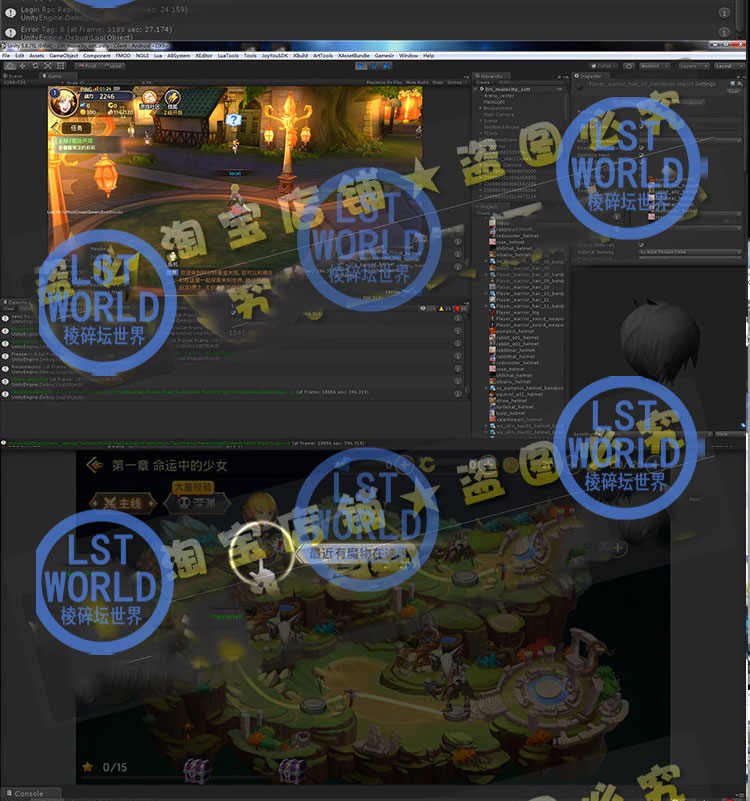
Task: Click the 0/15 star progress count
Action: pos(114,767)
